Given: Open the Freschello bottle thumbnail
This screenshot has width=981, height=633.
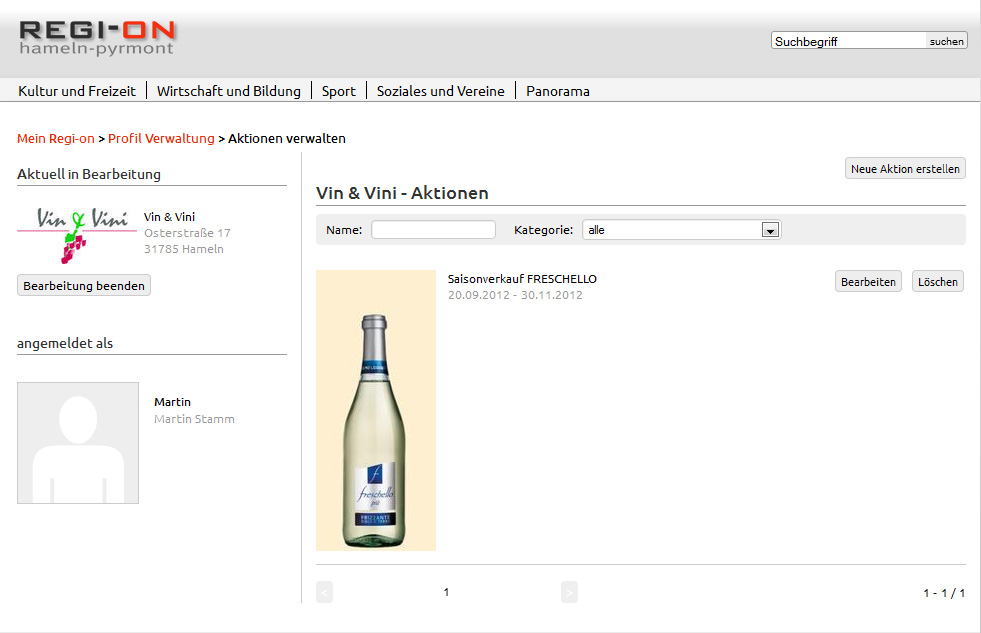Looking at the screenshot, I should pyautogui.click(x=376, y=410).
